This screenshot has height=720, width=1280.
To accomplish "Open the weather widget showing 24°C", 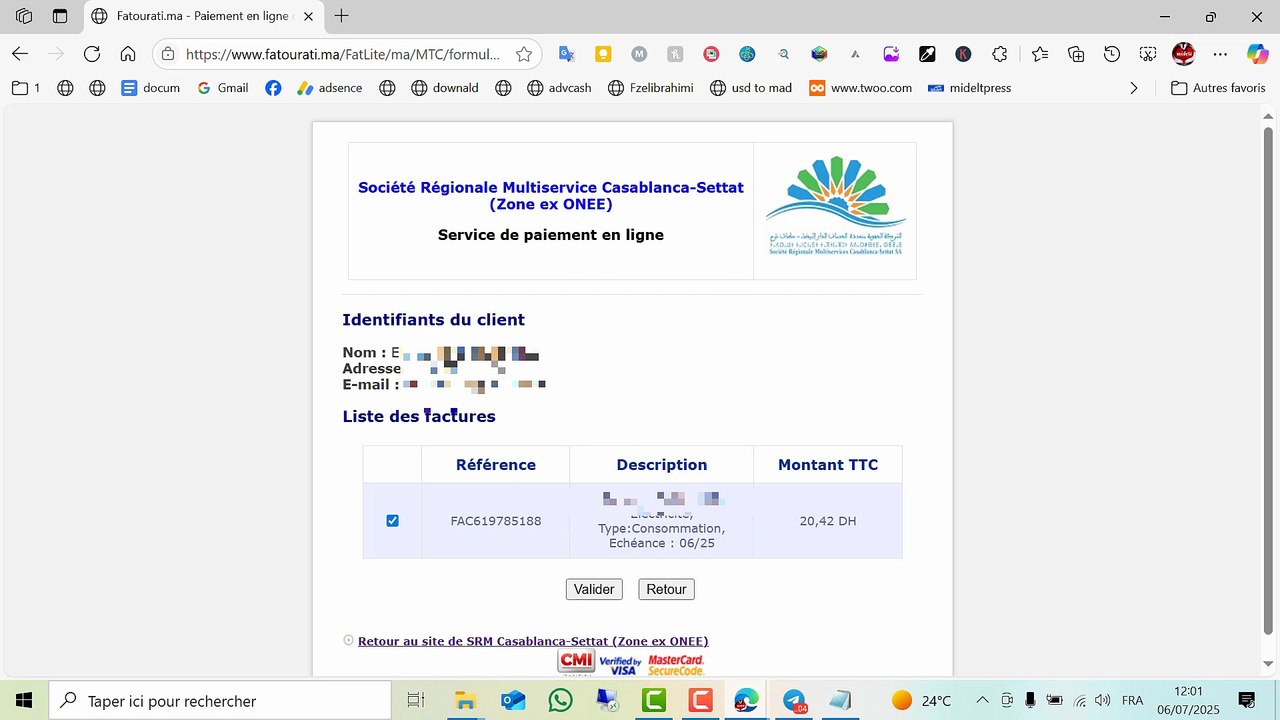I will point(921,700).
